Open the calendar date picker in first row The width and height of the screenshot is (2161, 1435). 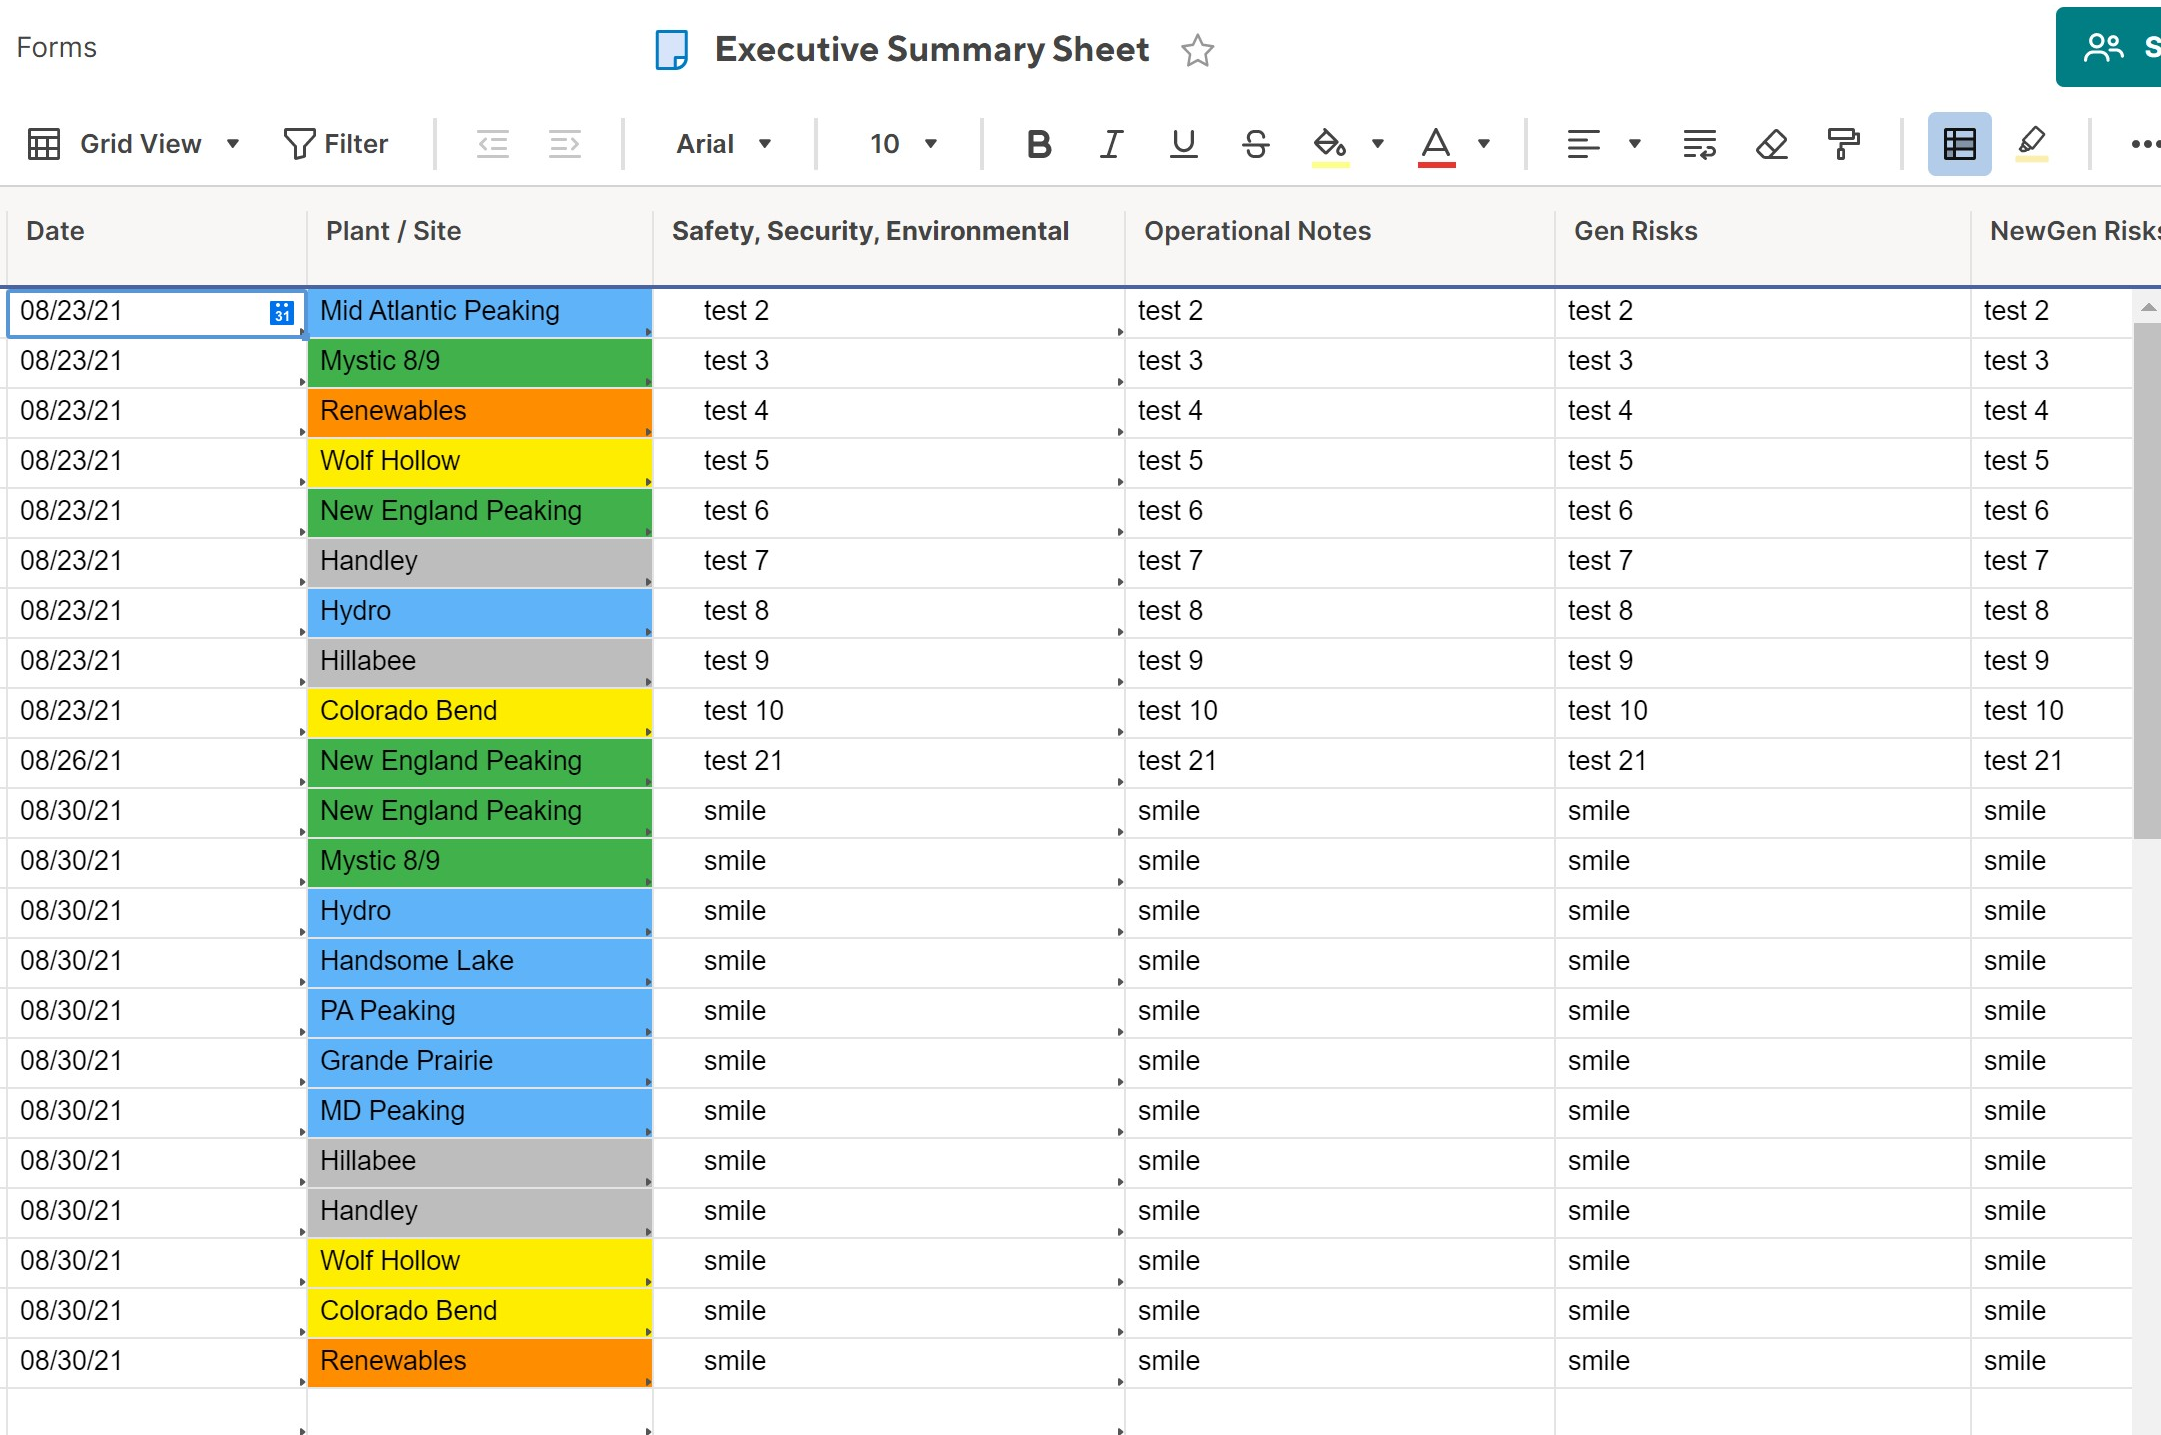pyautogui.click(x=282, y=313)
